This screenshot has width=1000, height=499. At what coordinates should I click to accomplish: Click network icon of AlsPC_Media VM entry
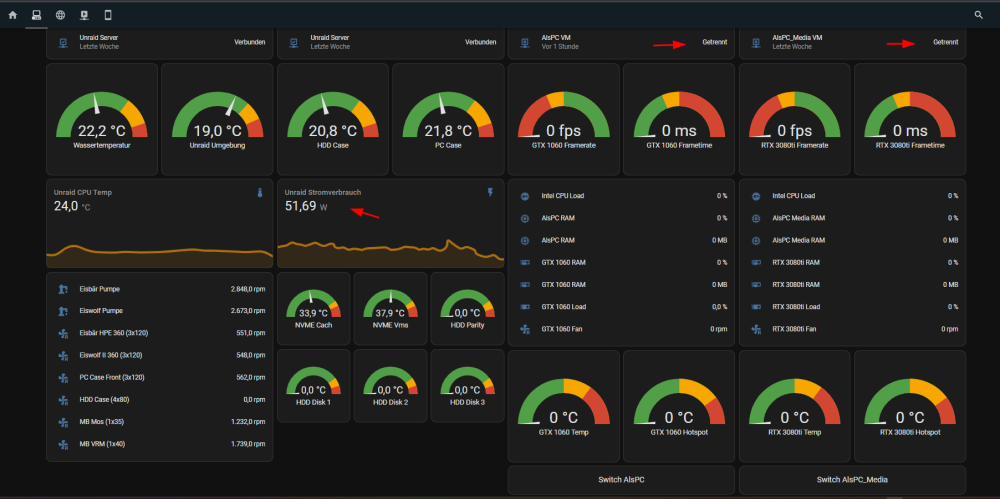(x=756, y=42)
